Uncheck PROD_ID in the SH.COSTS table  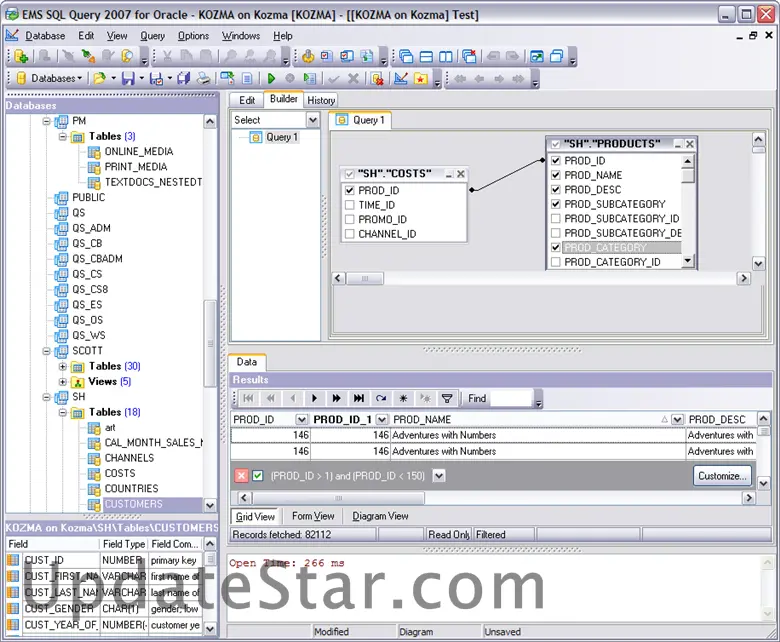350,190
